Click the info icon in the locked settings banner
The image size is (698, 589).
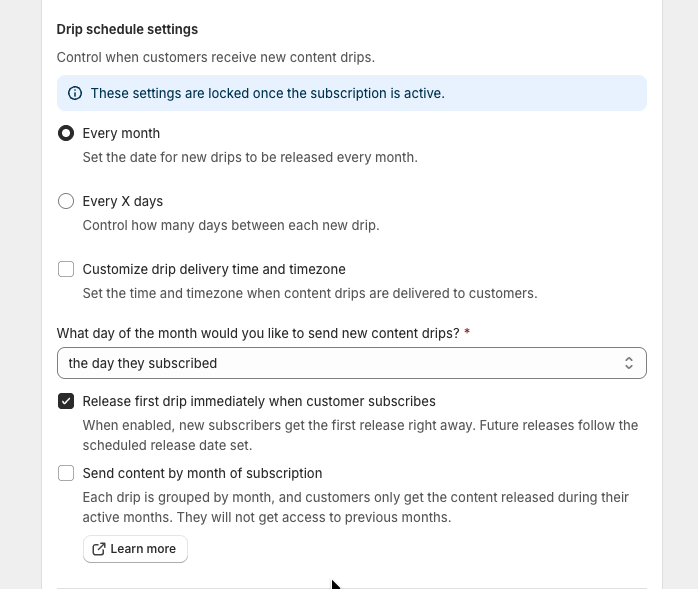click(x=74, y=93)
